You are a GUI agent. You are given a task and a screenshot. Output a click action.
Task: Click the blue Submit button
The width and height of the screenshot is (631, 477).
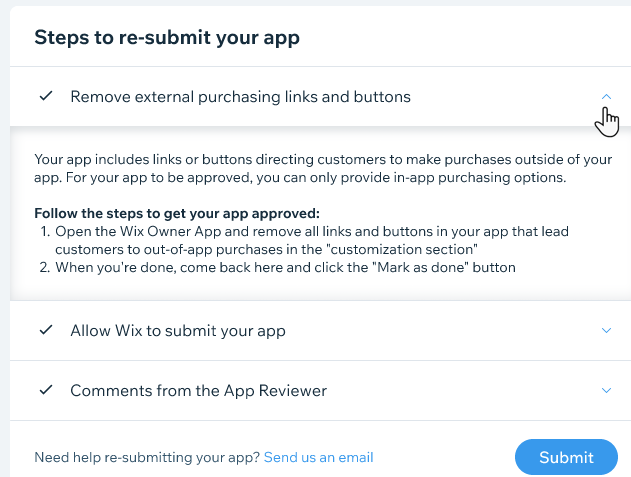click(566, 457)
